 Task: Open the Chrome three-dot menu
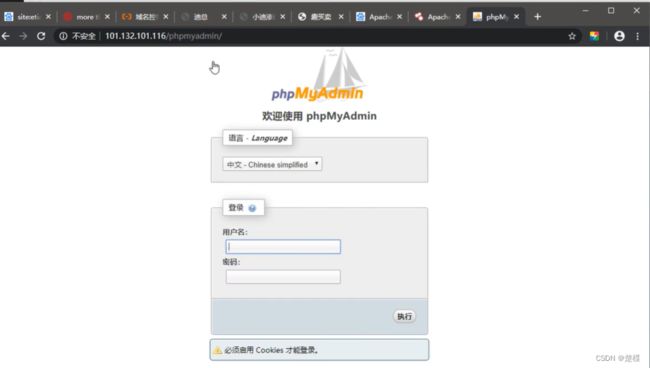pos(638,36)
